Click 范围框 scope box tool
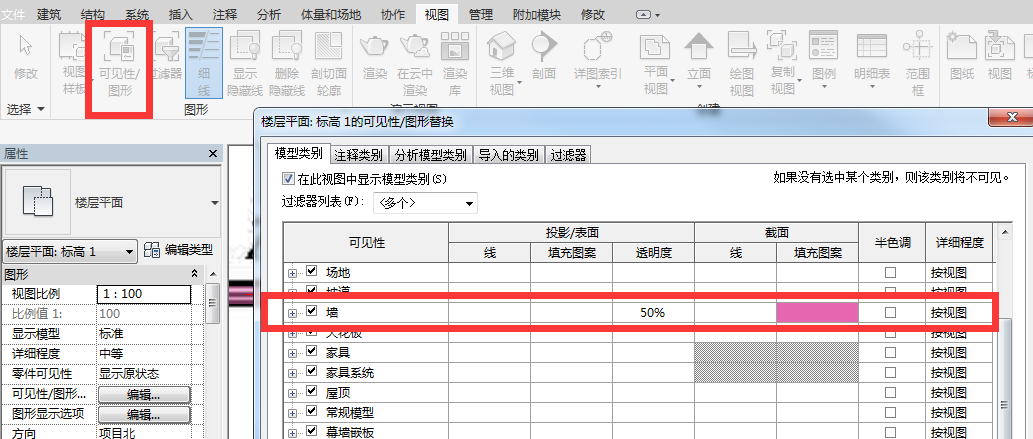Screen dimensions: 1033x439 coord(917,63)
